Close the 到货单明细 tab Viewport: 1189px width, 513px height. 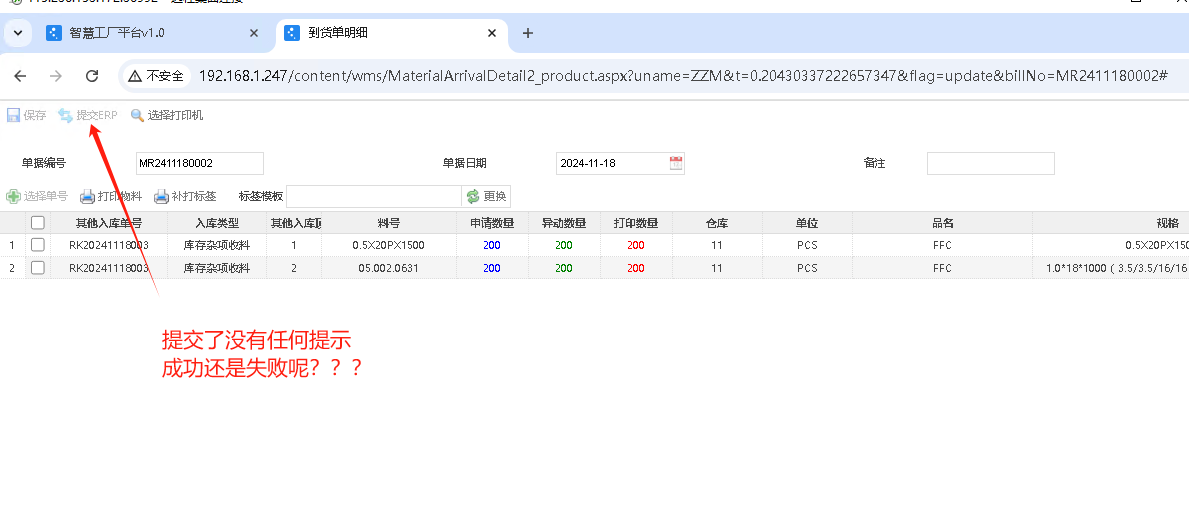[491, 33]
